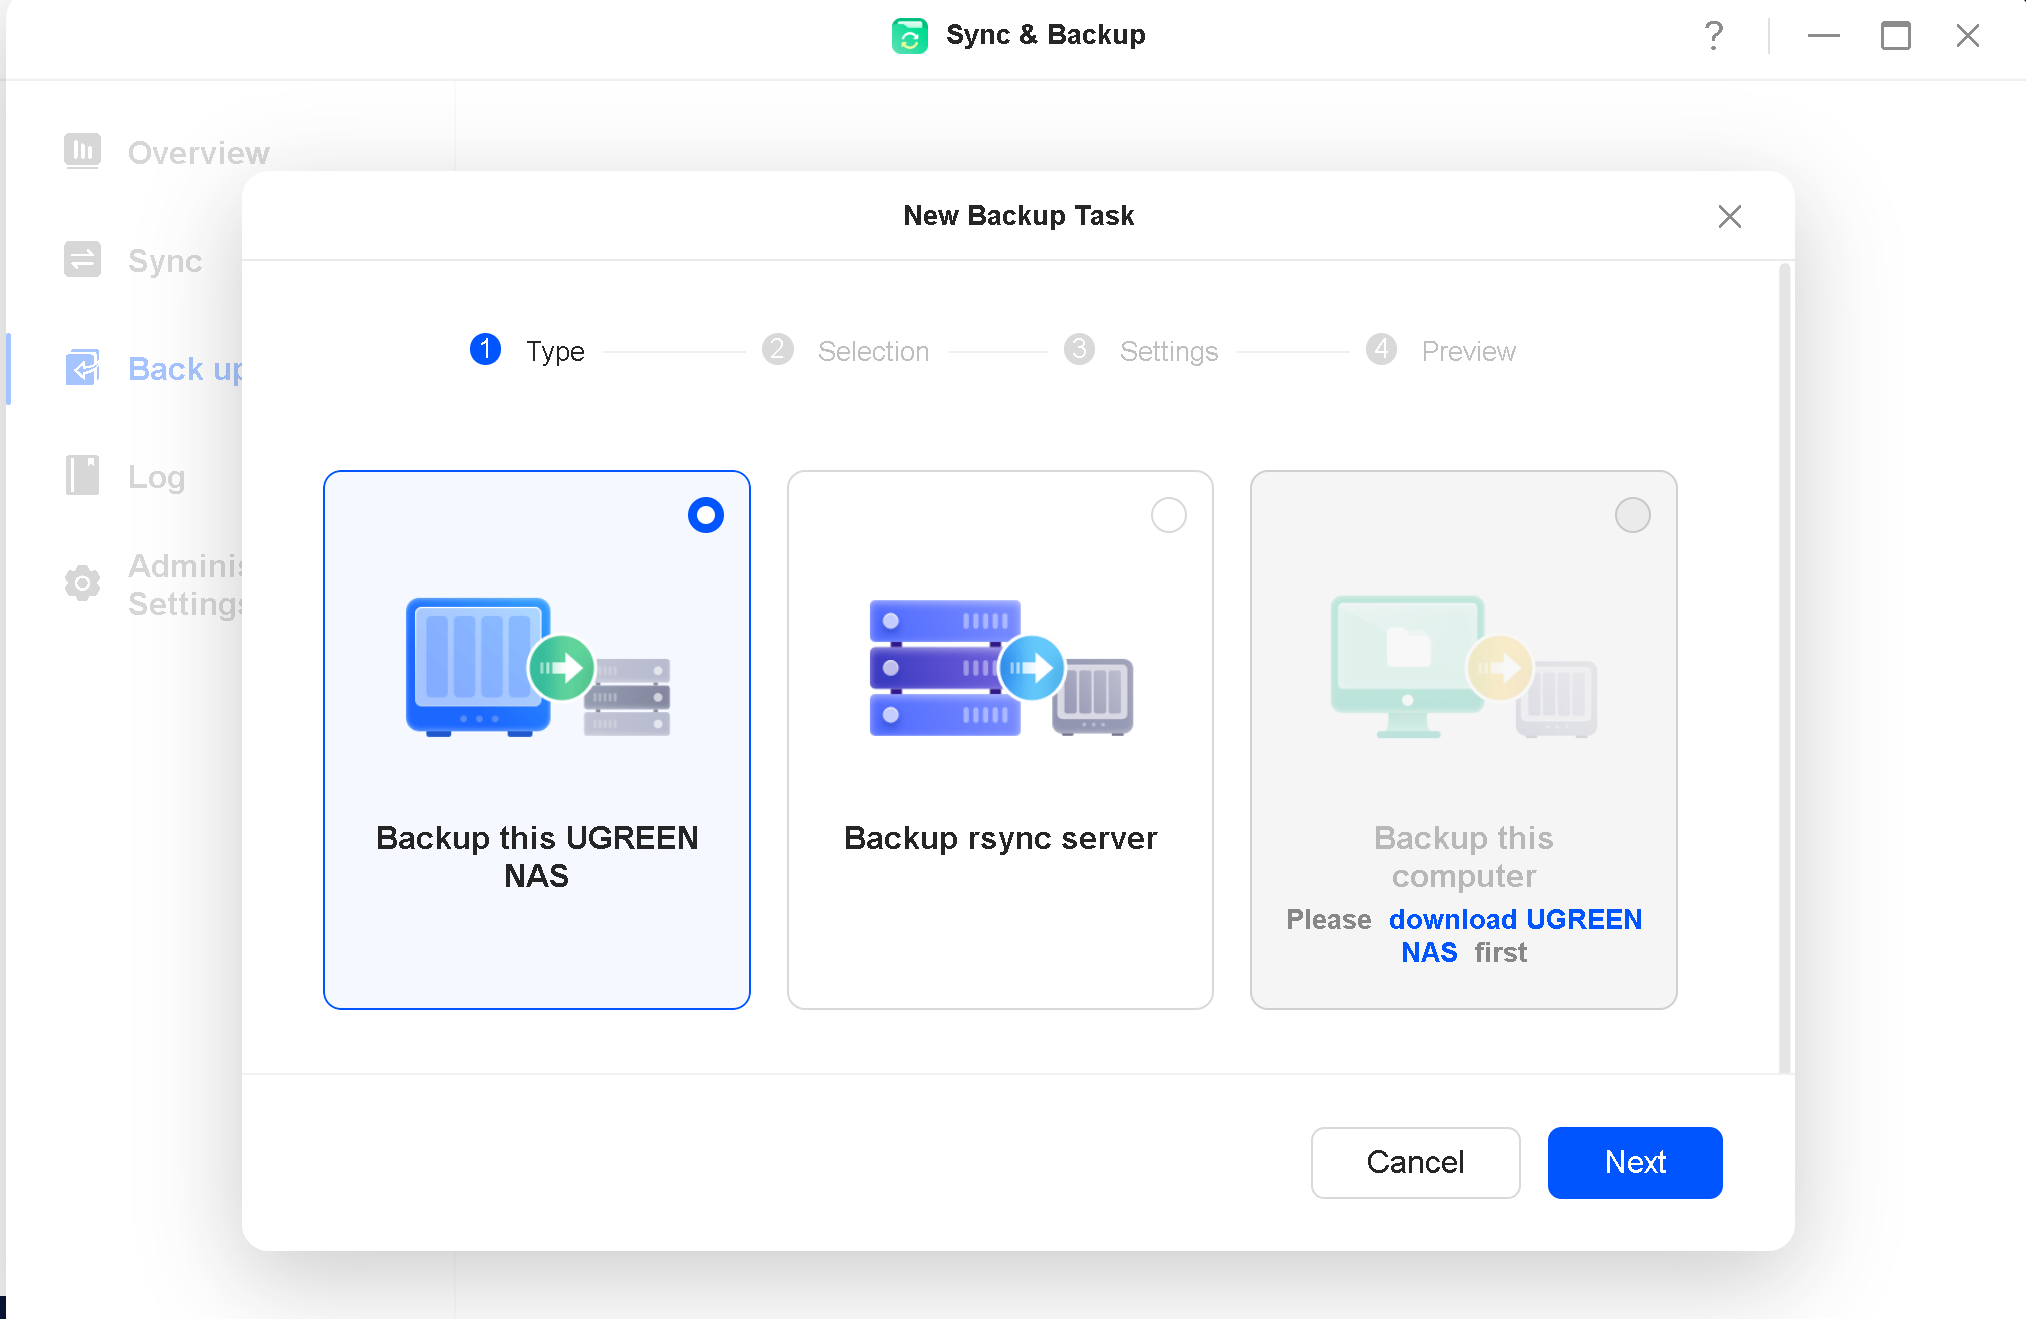
Task: Open the Log panel icon
Action: point(83,476)
